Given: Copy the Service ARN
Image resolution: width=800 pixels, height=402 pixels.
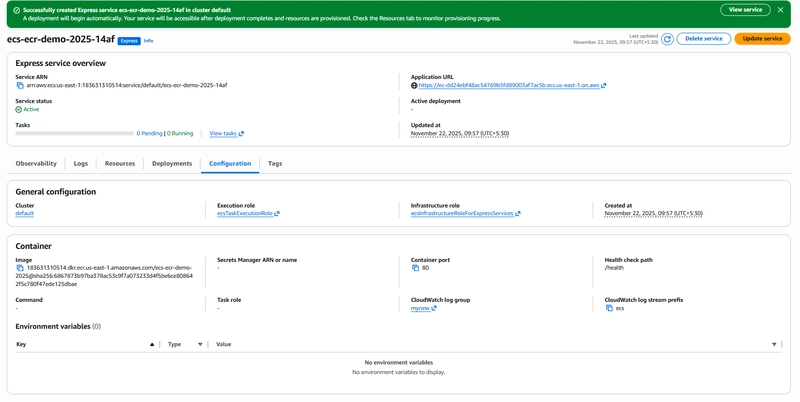Looking at the screenshot, I should (20, 85).
